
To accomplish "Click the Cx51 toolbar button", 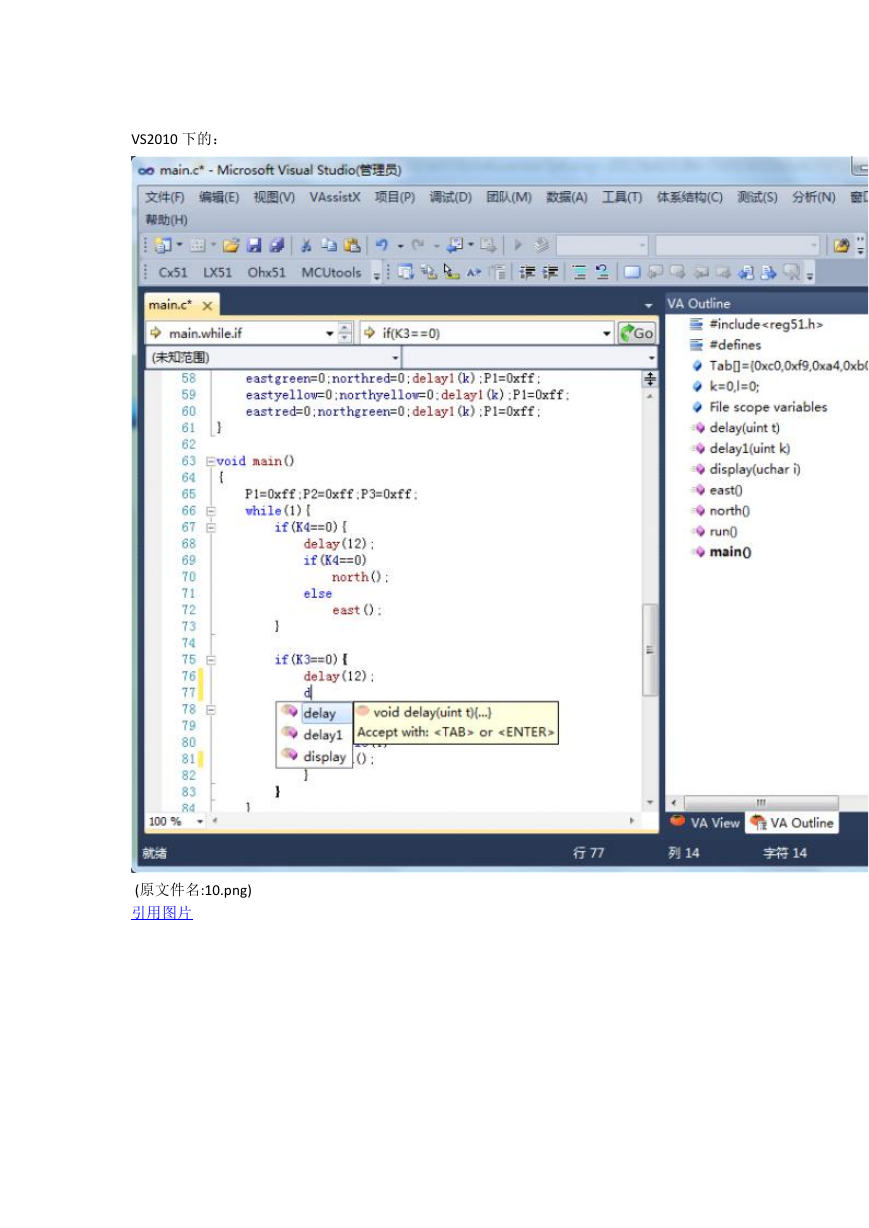I will tap(173, 272).
